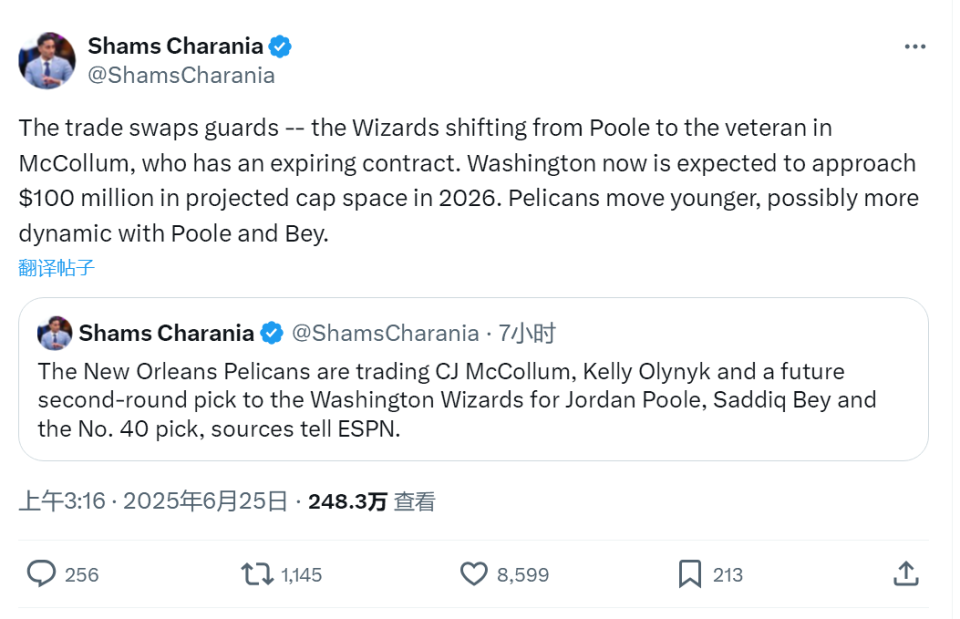
Task: Click Shams Charania's profile avatar
Action: [x=47, y=59]
